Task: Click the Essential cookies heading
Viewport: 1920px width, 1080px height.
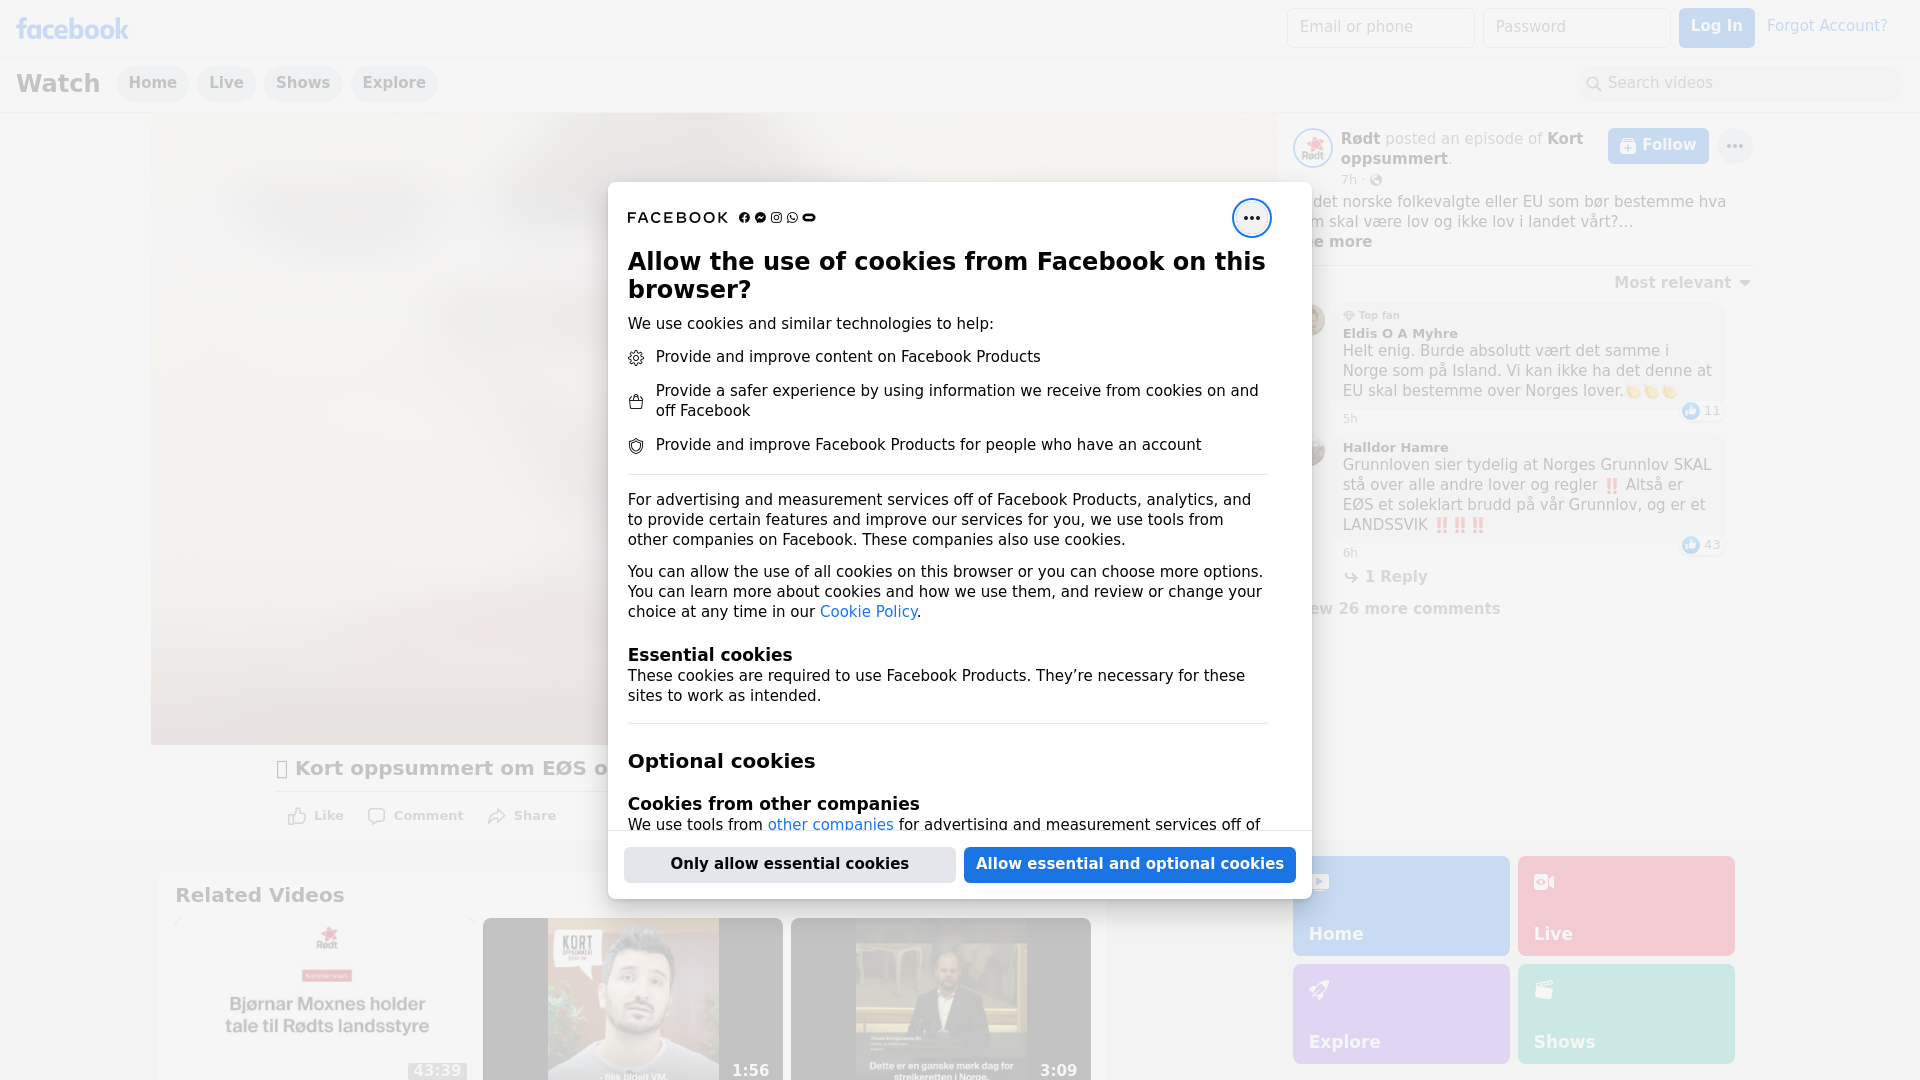Action: (x=710, y=655)
